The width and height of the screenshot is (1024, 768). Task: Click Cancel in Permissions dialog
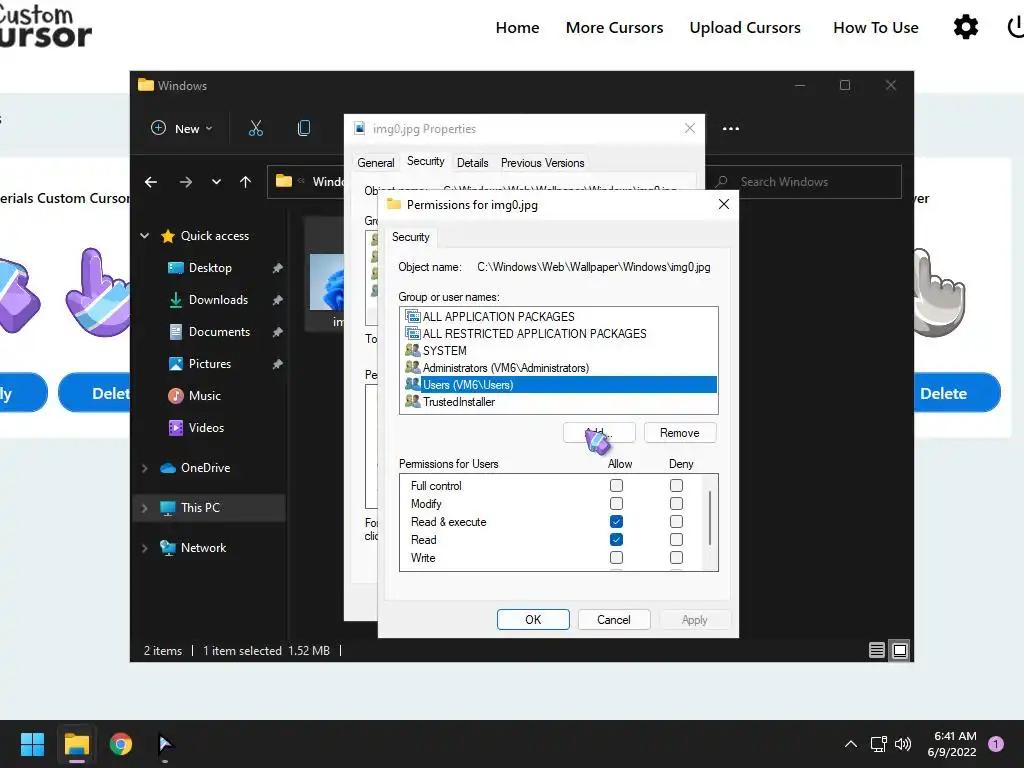614,620
